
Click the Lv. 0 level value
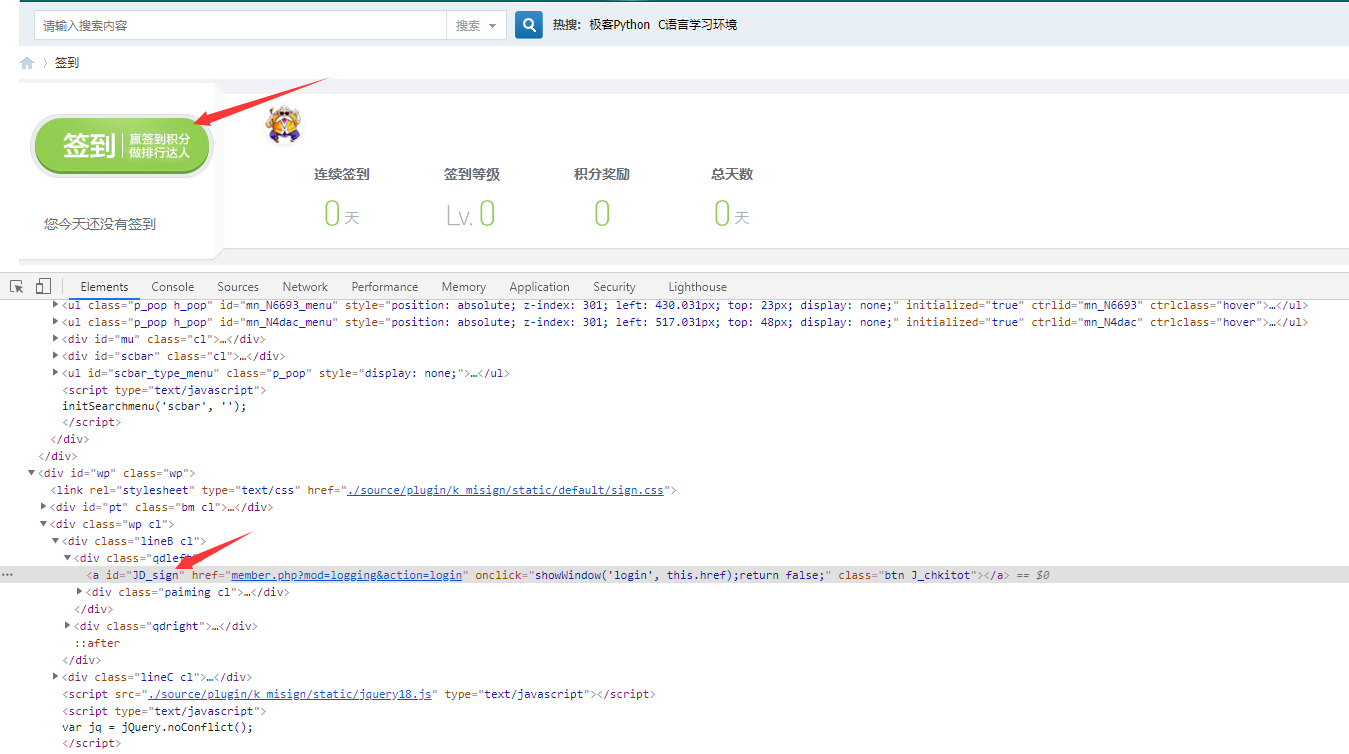tap(471, 214)
